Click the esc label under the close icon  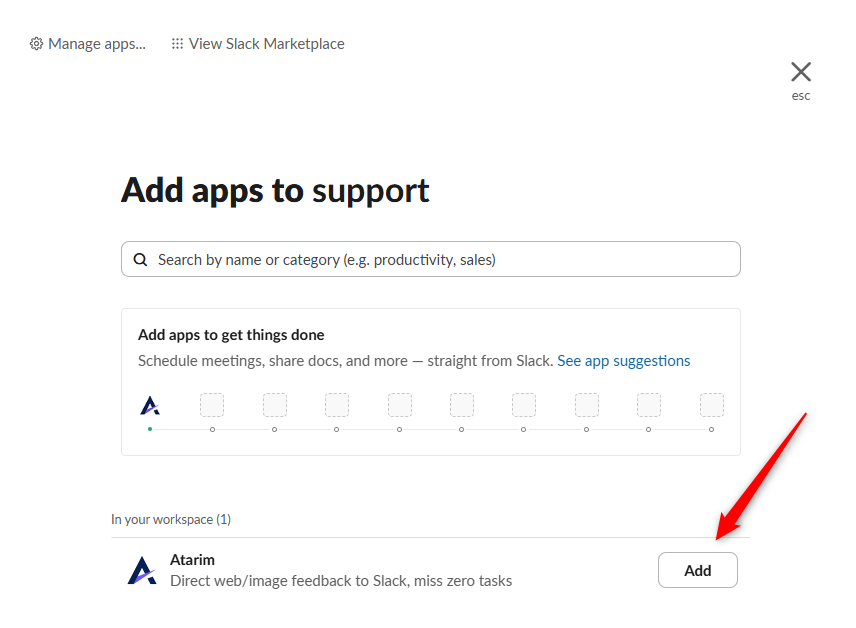(801, 96)
